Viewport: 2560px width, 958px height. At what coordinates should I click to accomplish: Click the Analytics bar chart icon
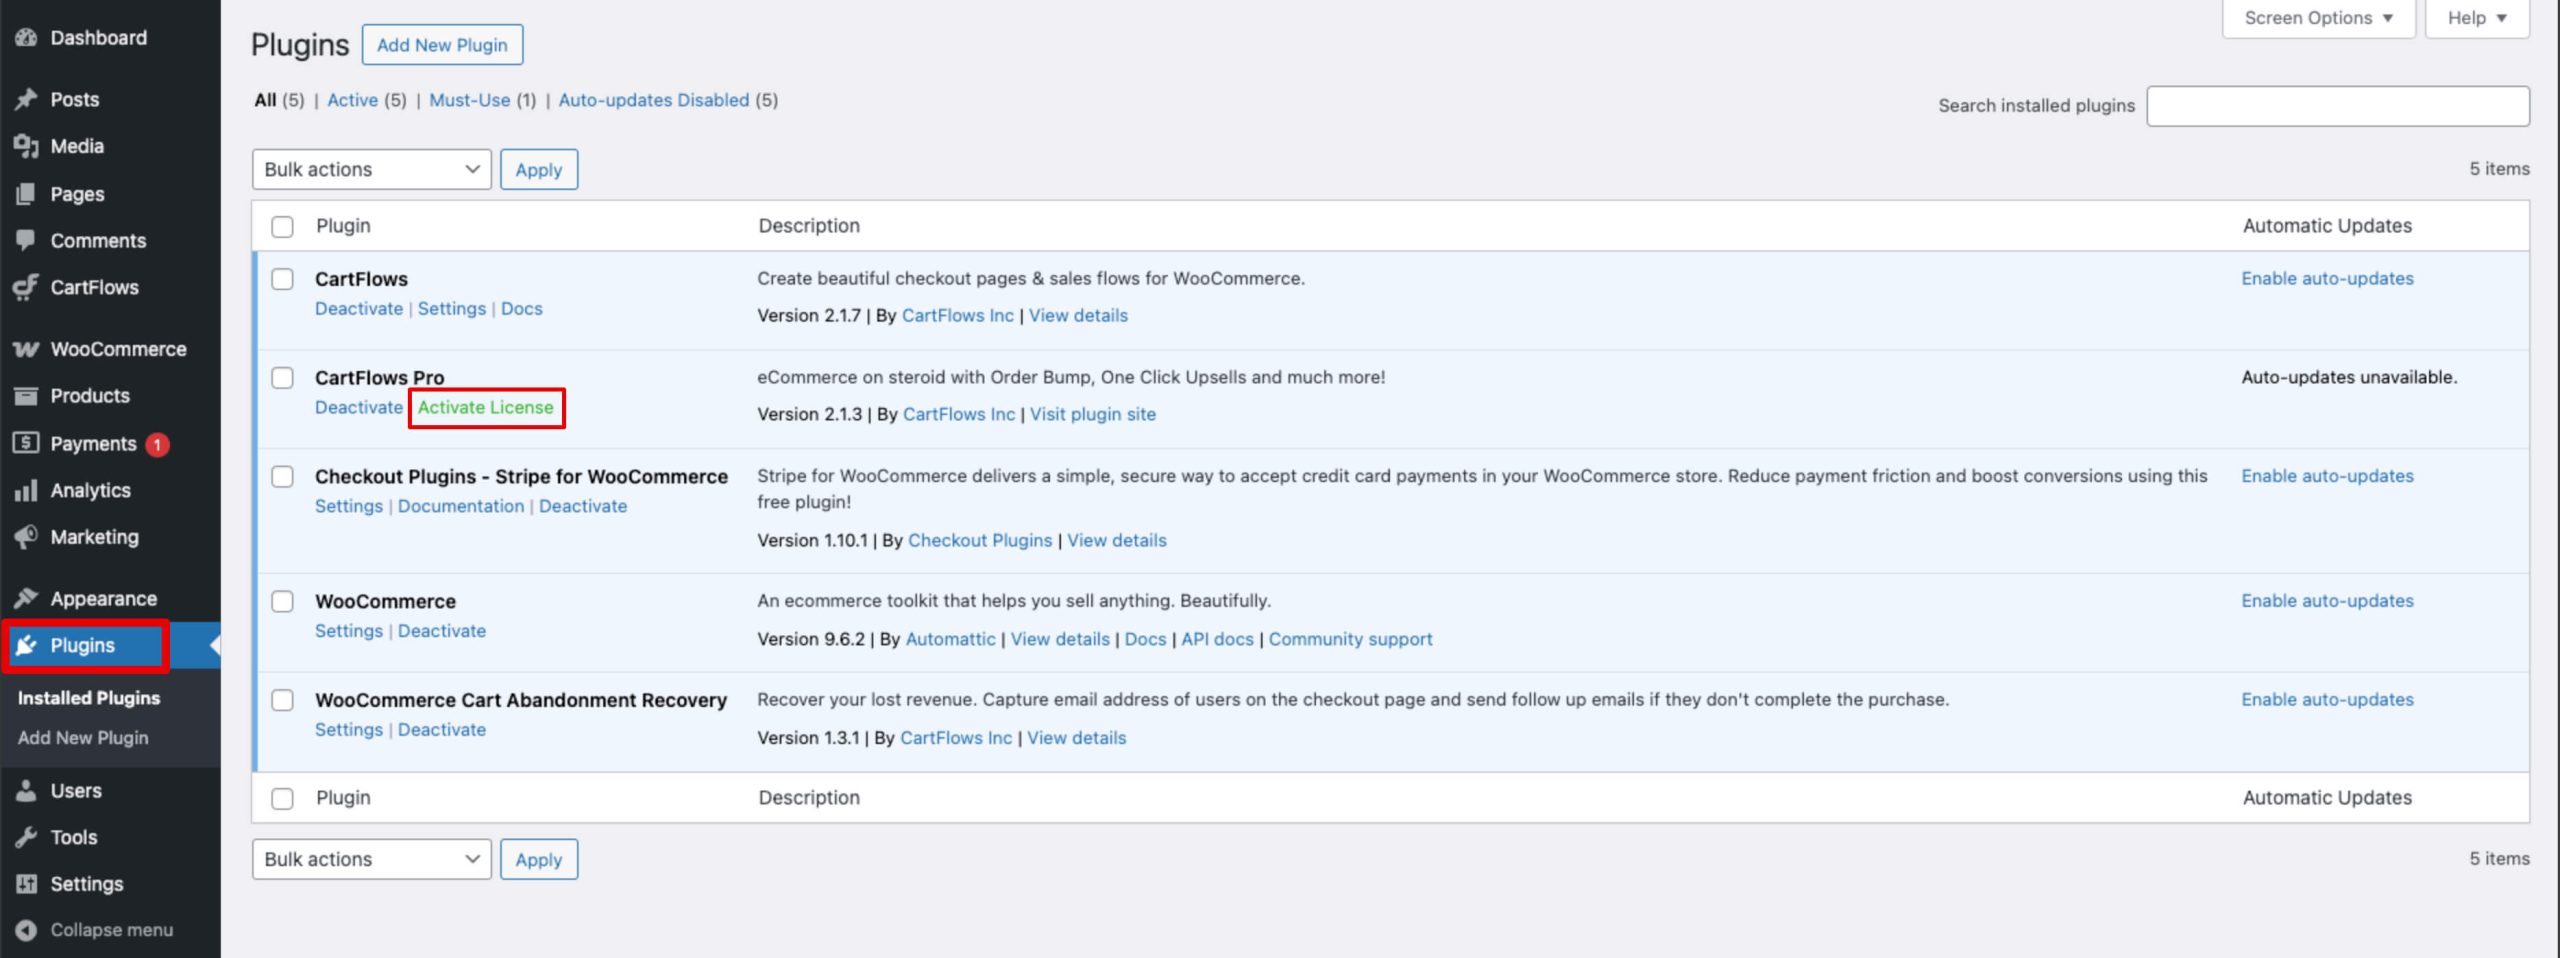coord(26,490)
